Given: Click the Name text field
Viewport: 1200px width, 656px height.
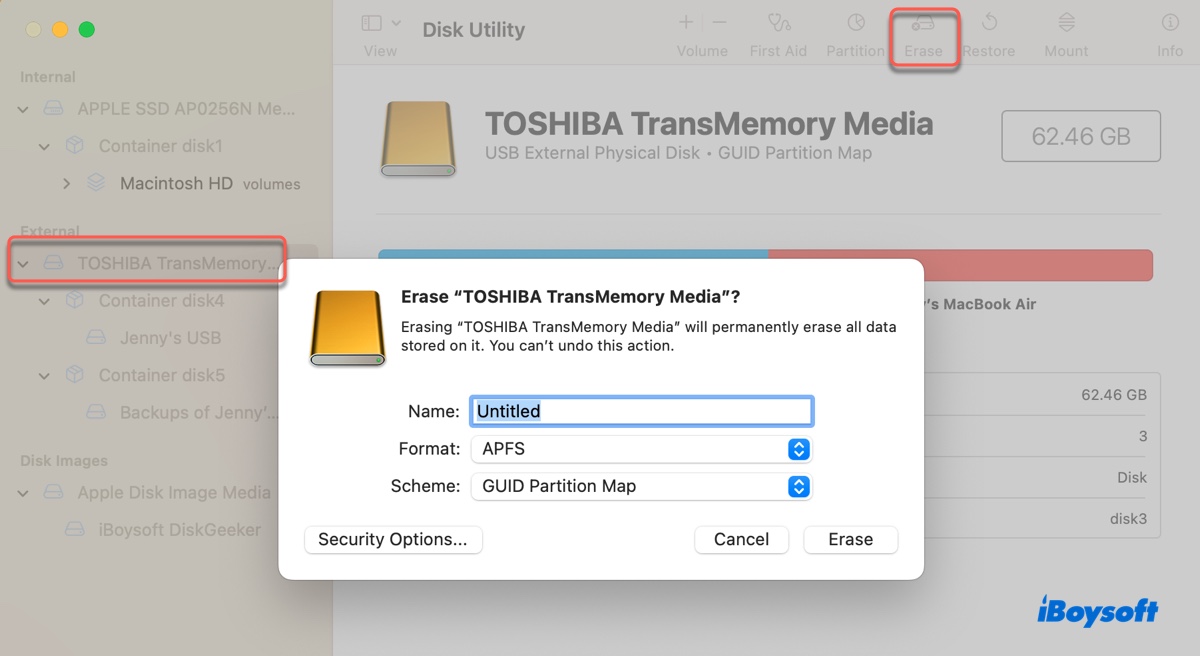Looking at the screenshot, I should point(641,411).
